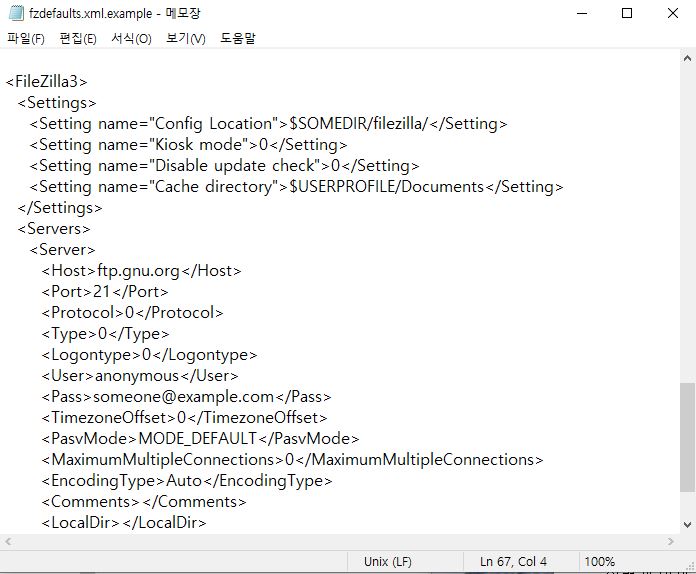Image resolution: width=696 pixels, height=574 pixels.
Task: Click the horizontal scrollbar left arrow
Action: [8, 541]
